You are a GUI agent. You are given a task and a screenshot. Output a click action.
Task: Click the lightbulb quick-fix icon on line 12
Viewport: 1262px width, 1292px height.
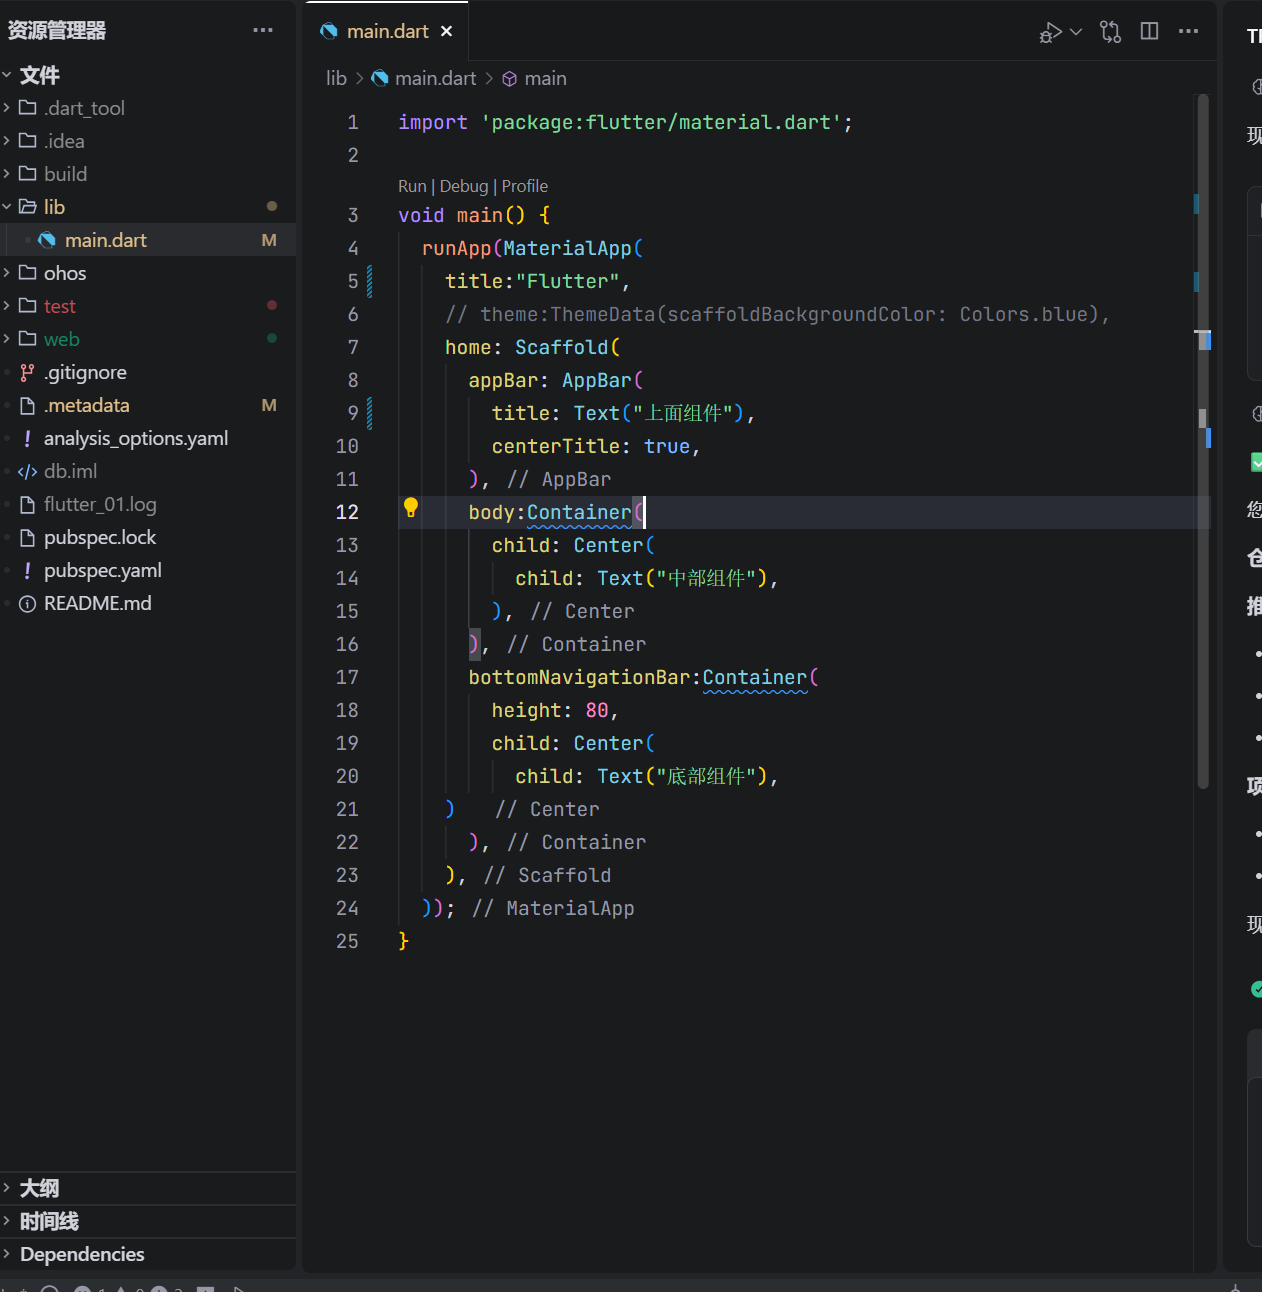tap(410, 508)
